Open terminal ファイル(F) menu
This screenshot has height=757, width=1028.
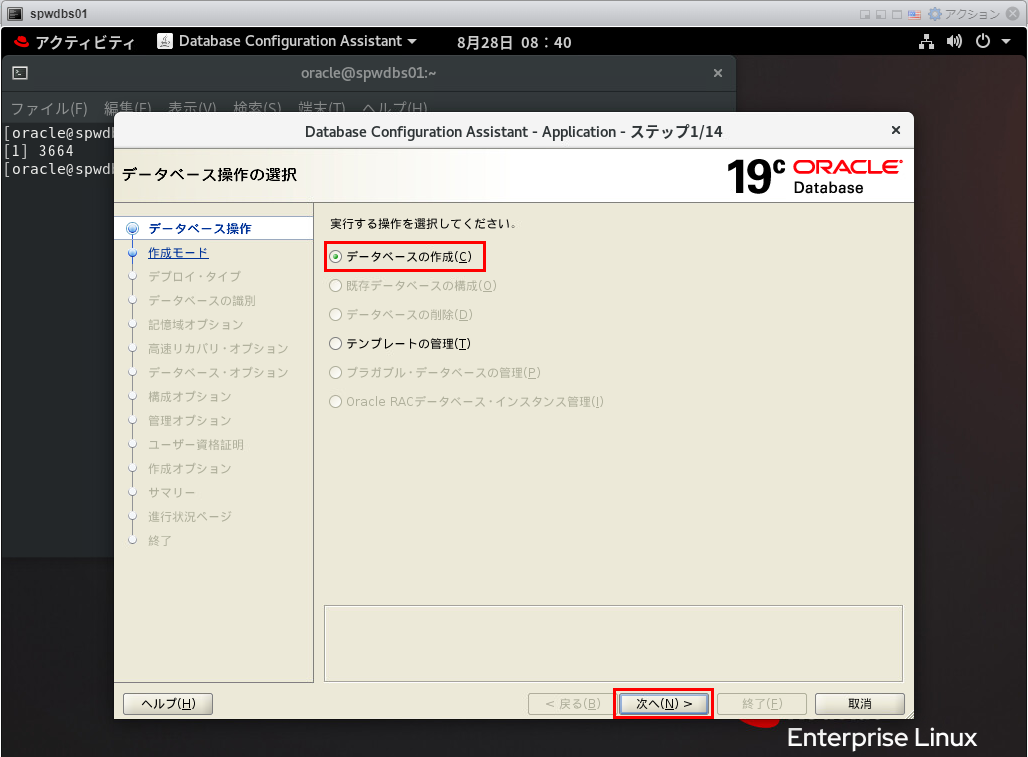49,108
